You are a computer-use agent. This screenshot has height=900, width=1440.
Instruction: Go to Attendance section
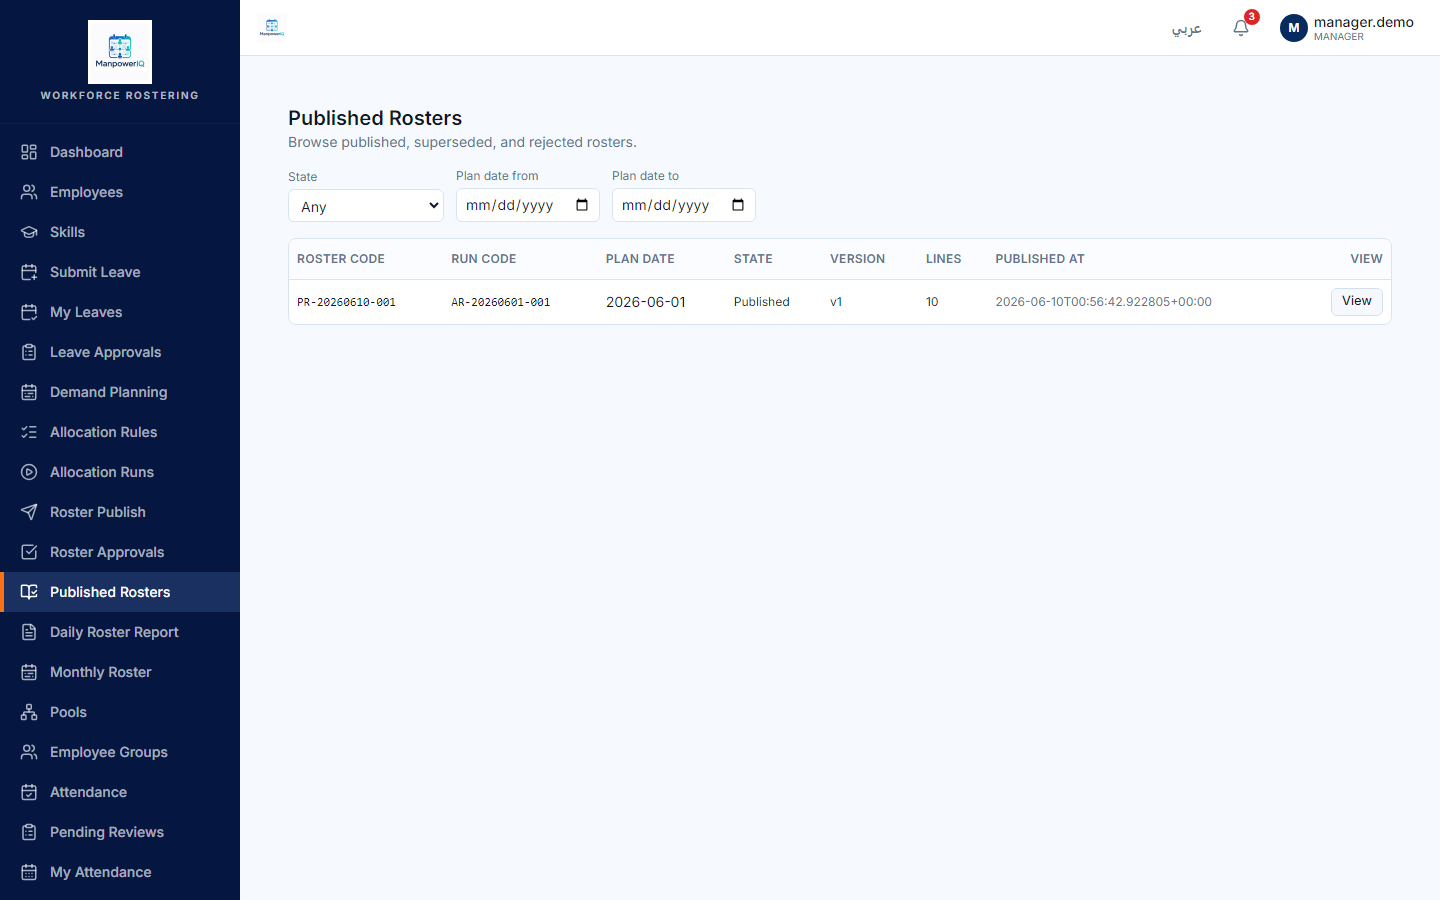coord(120,792)
